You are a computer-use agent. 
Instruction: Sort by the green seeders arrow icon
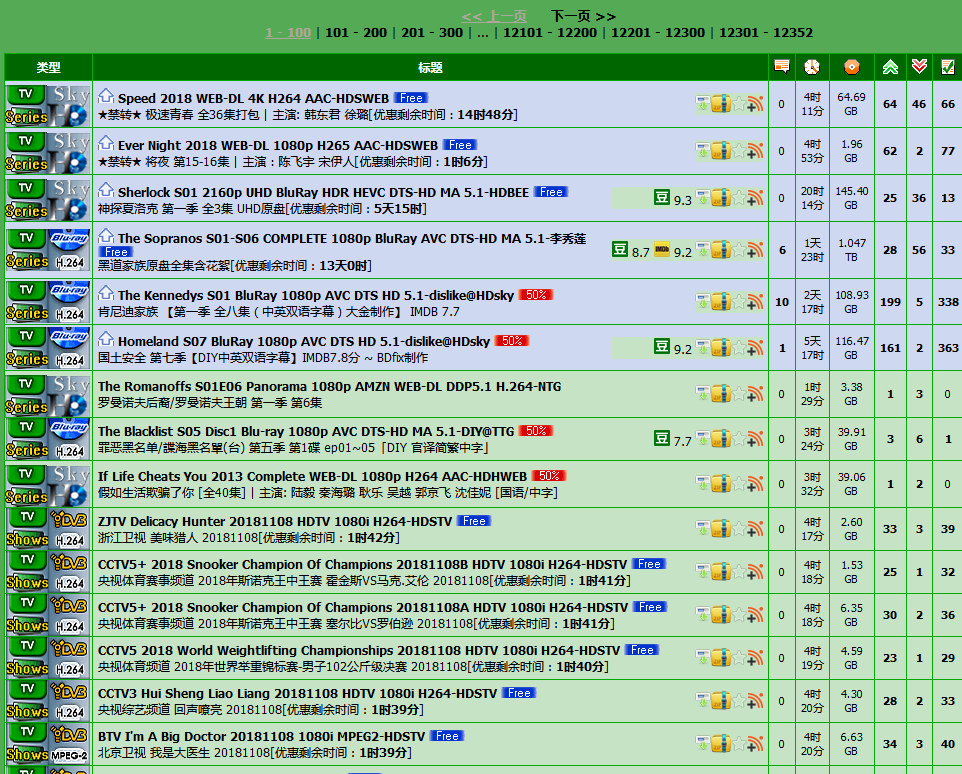pyautogui.click(x=890, y=67)
